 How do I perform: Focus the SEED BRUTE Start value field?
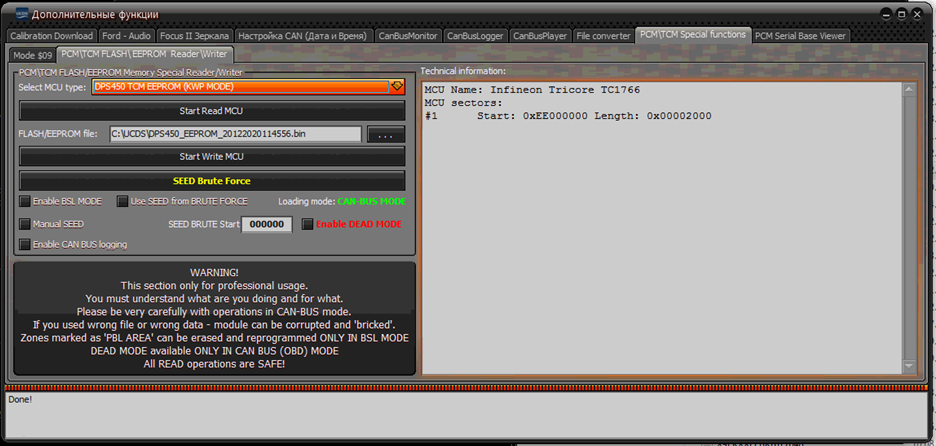pyautogui.click(x=267, y=224)
